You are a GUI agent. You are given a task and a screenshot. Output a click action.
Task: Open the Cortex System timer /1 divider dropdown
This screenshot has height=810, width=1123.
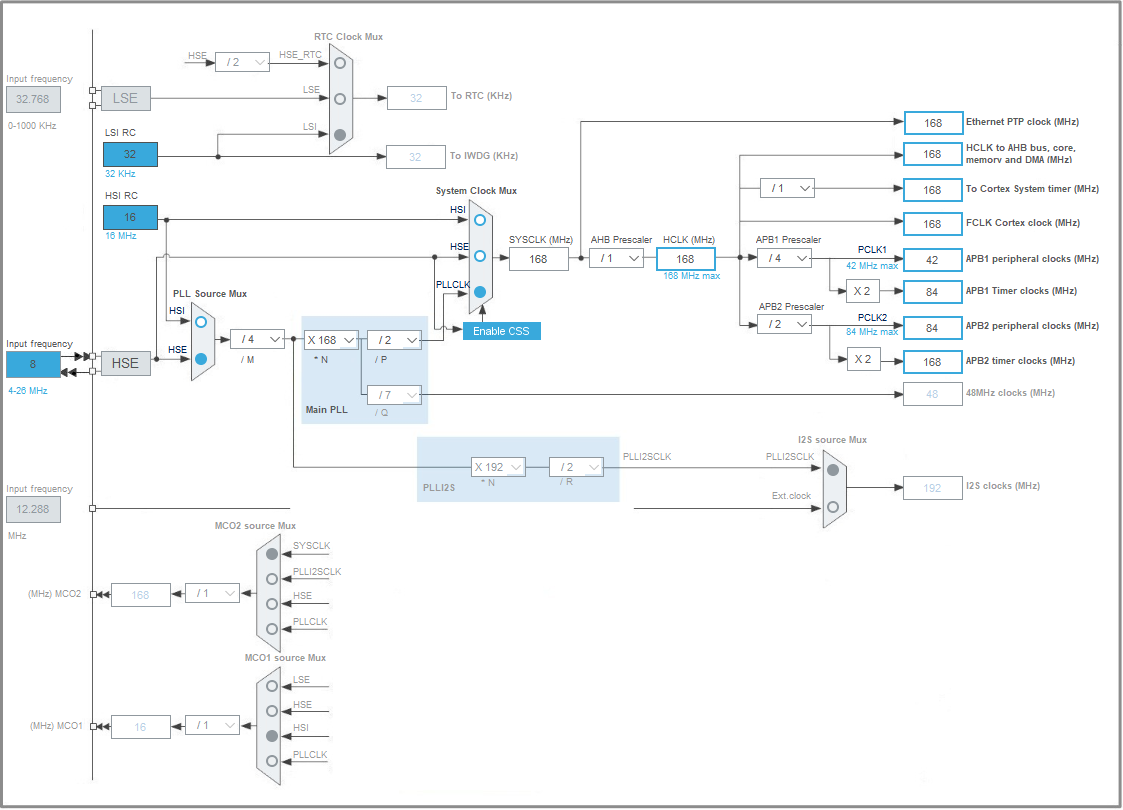tap(787, 188)
